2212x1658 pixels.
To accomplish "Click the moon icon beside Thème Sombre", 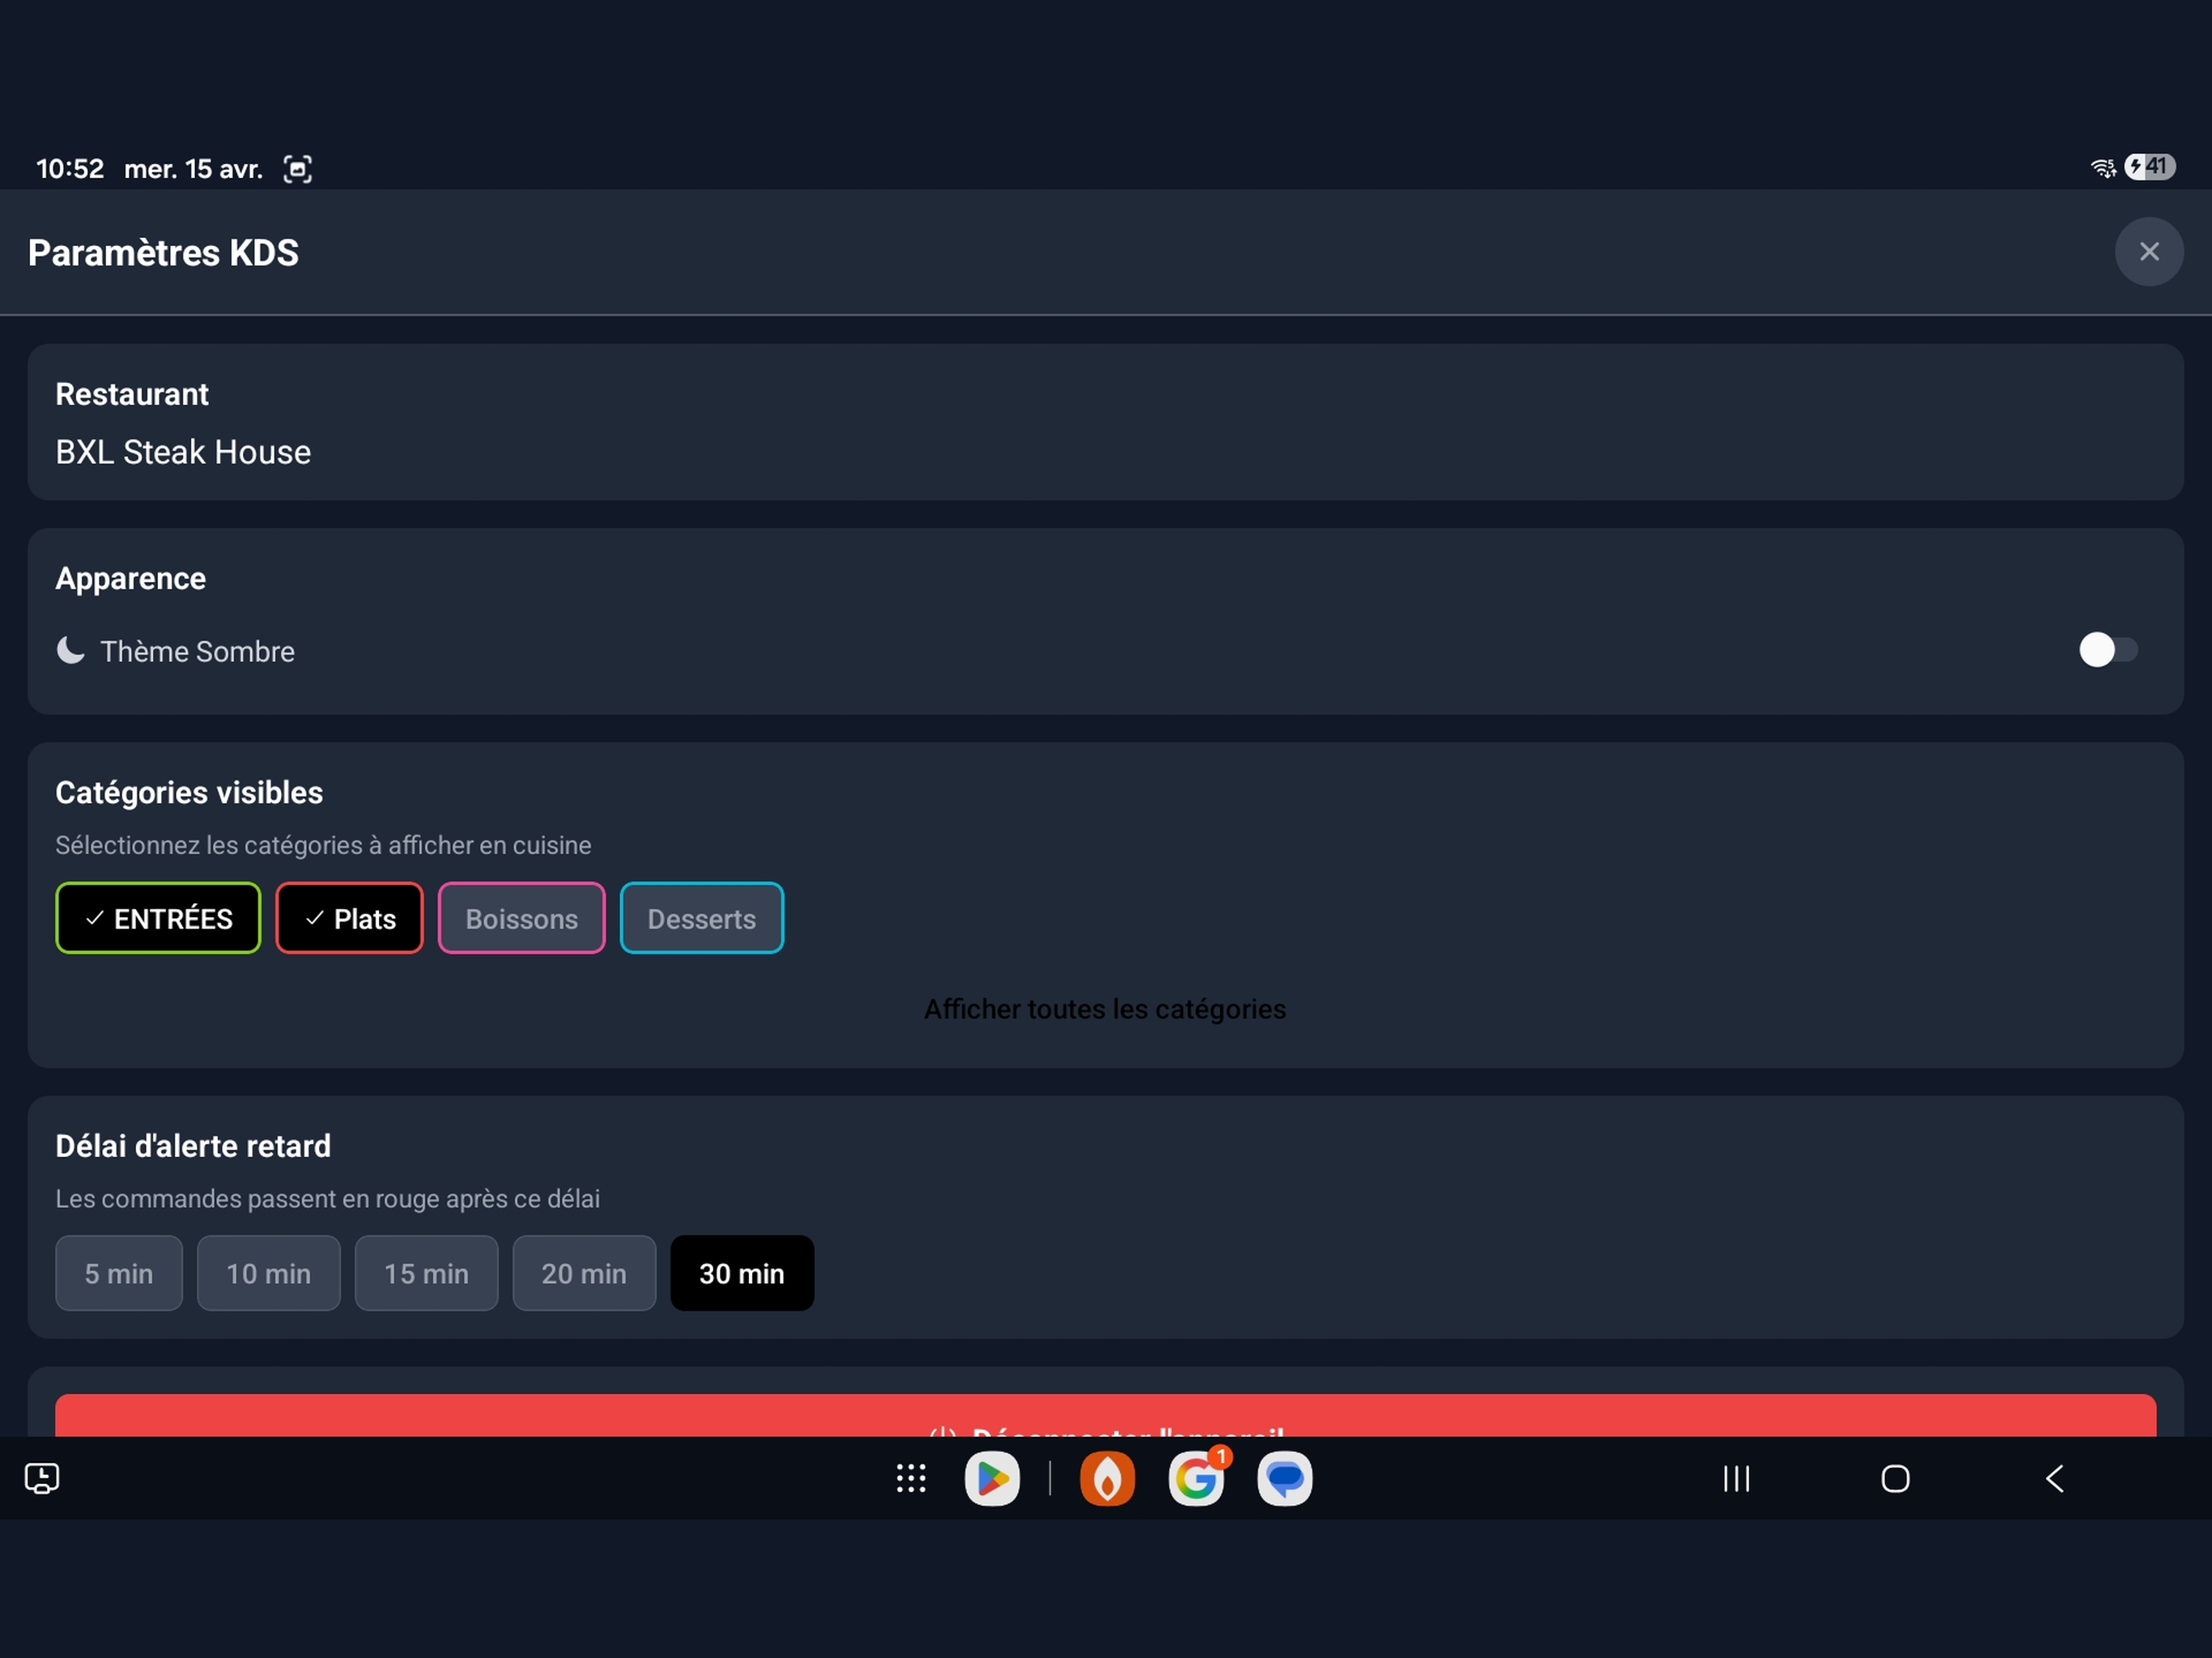I will pos(70,650).
